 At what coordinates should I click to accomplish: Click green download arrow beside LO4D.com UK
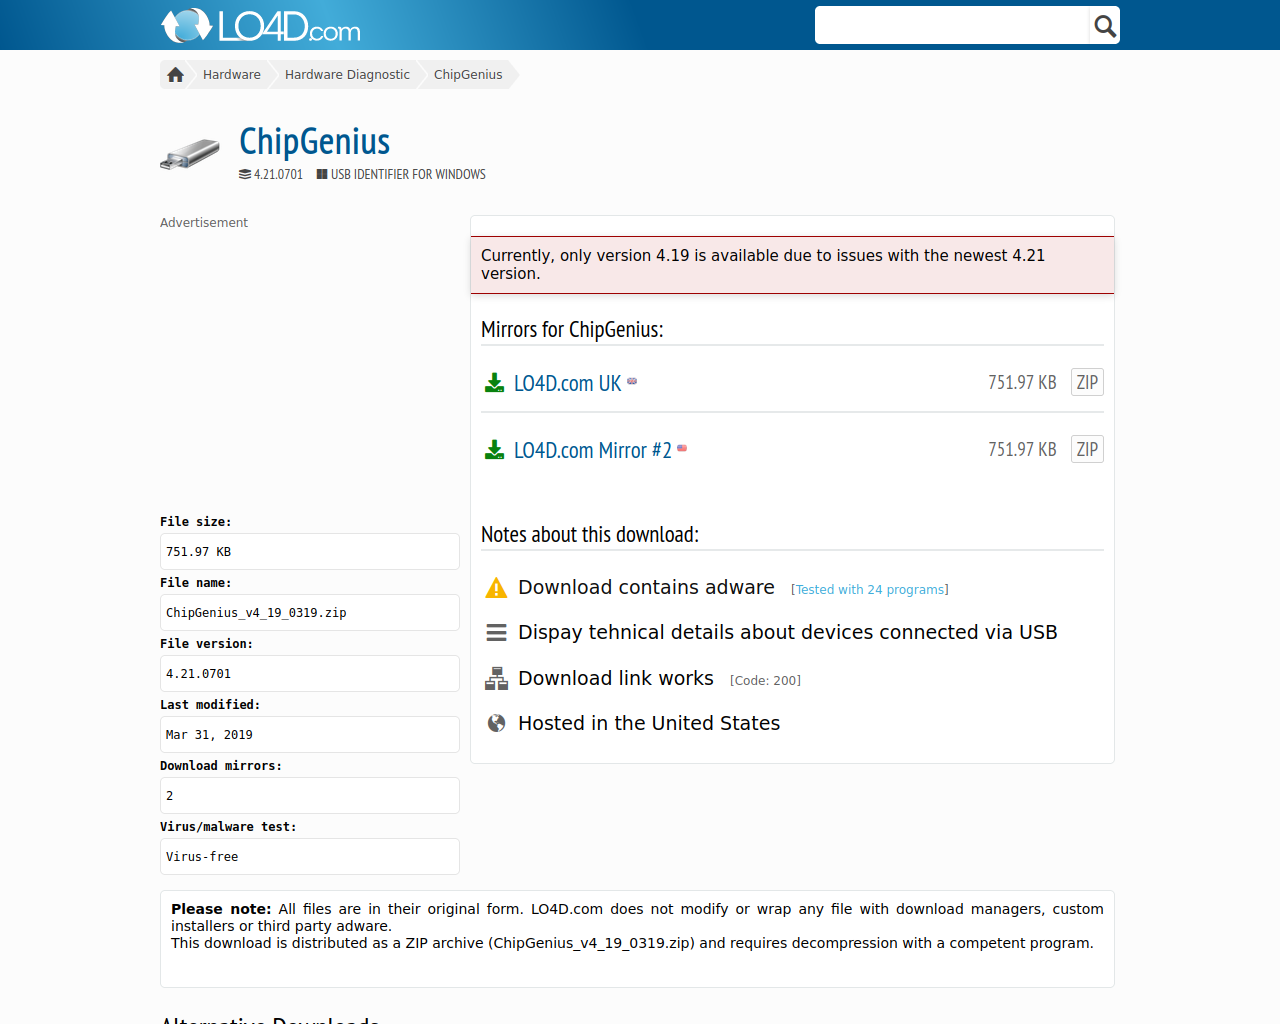coord(494,383)
